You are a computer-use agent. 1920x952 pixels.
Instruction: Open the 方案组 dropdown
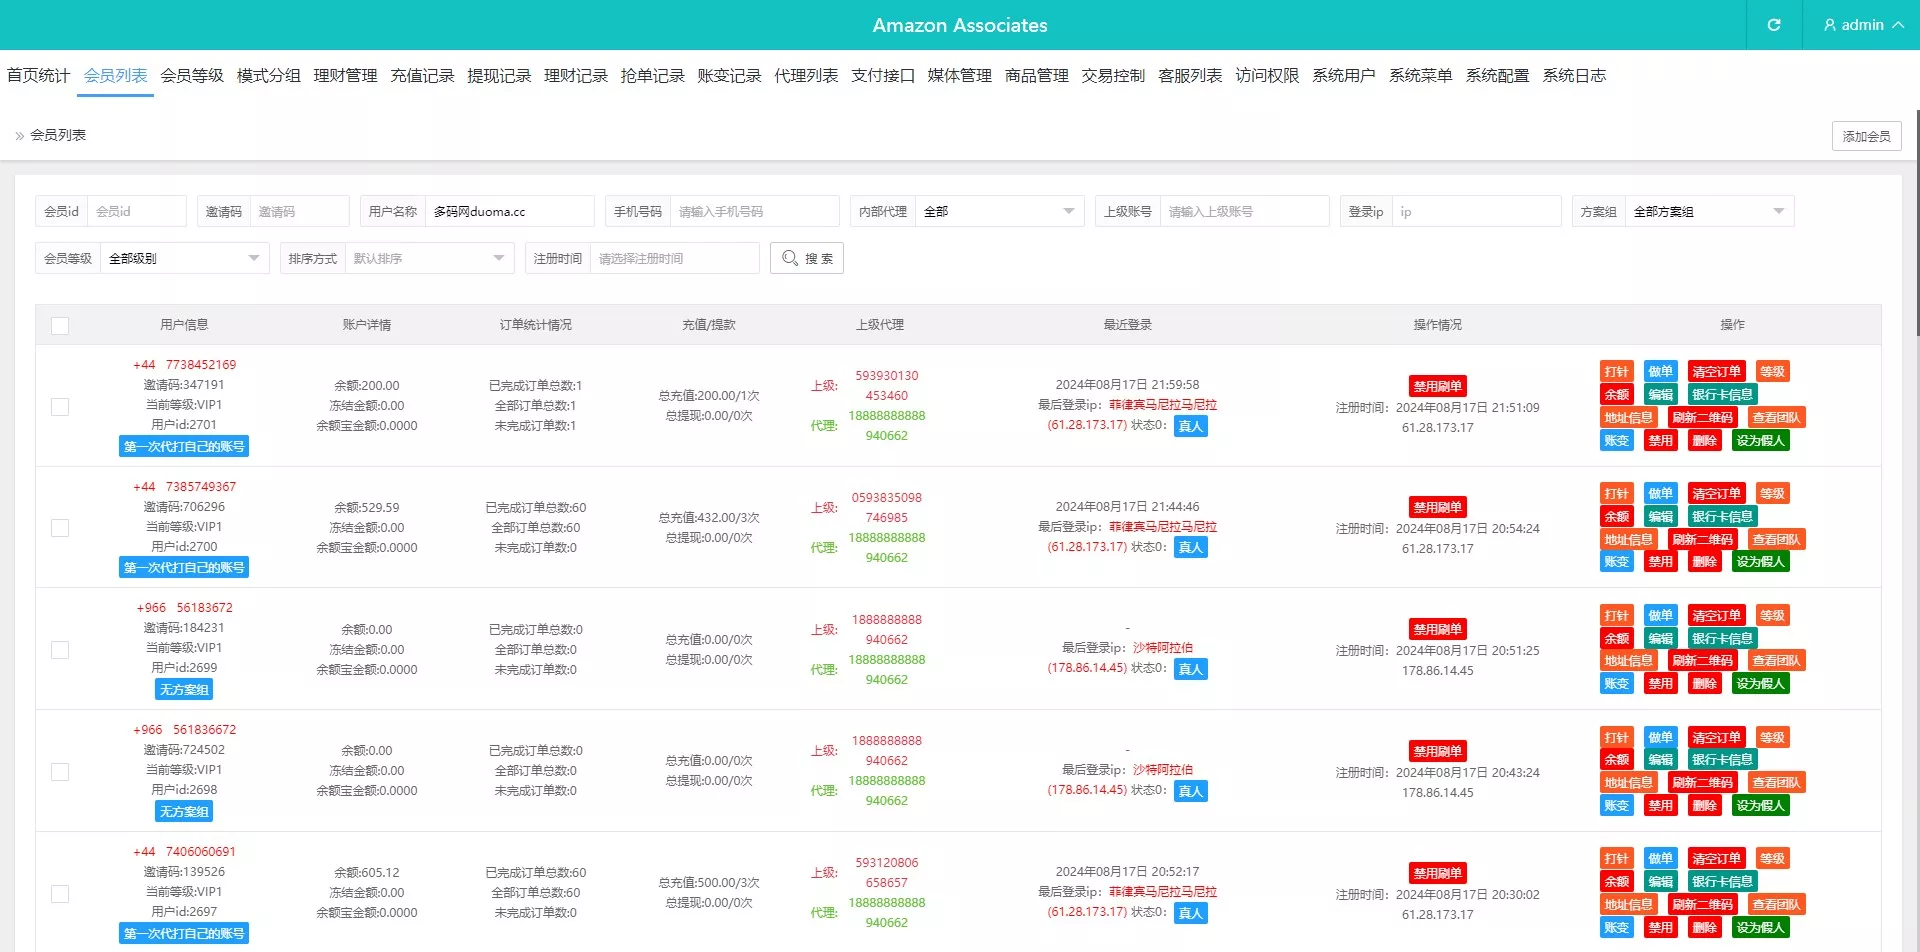coord(1708,211)
